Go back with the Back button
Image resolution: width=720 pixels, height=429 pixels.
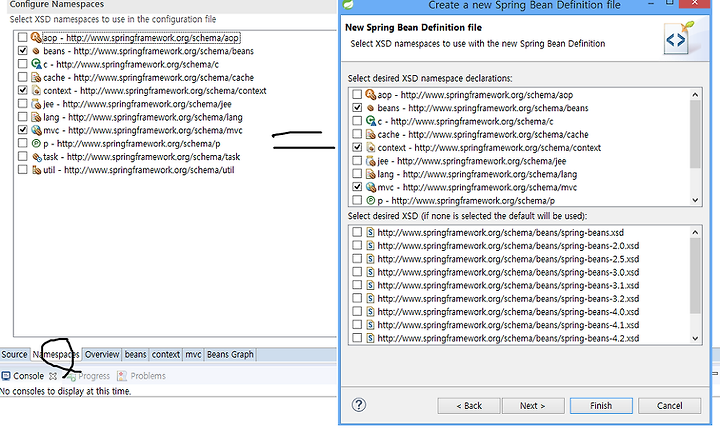coord(469,406)
